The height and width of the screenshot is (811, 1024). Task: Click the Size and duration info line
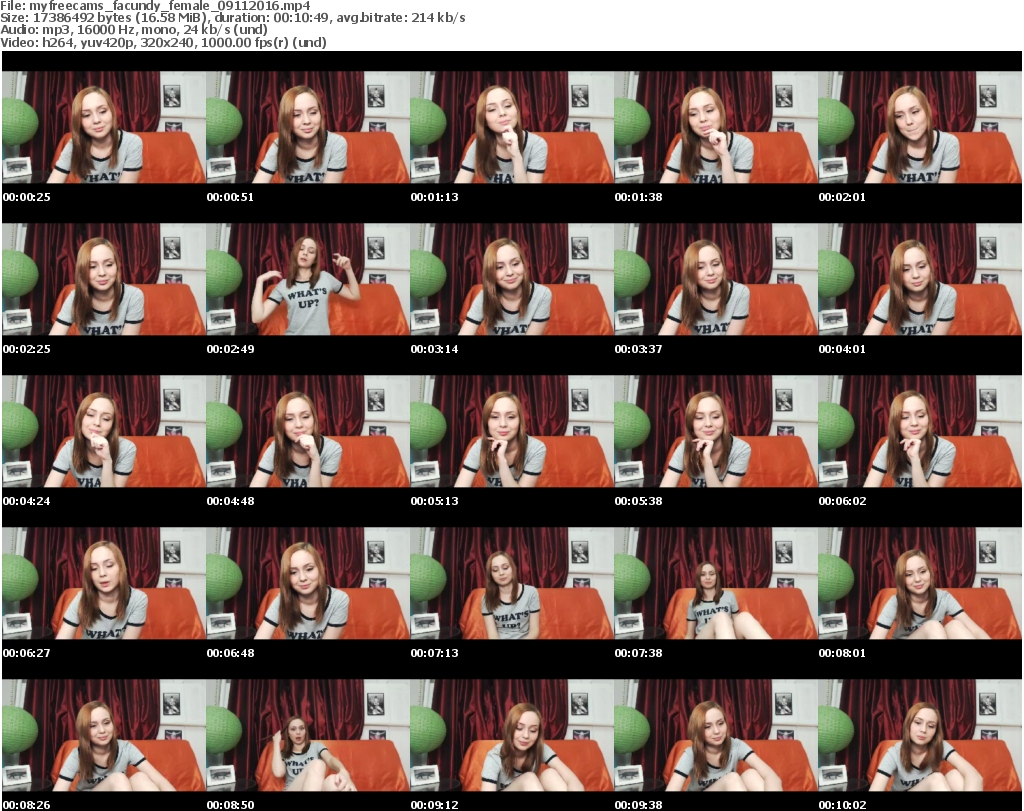coord(232,18)
